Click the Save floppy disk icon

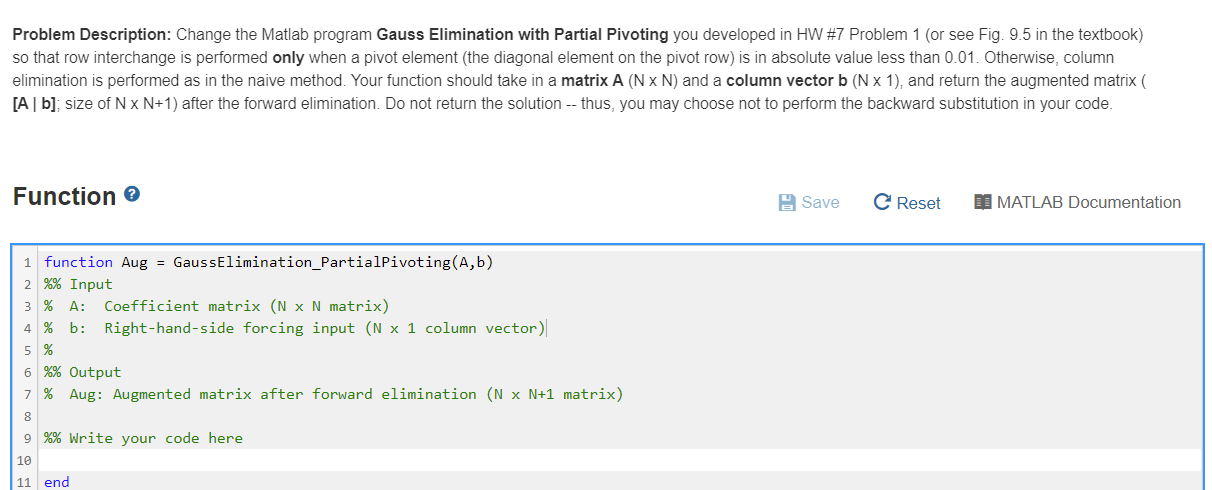[x=787, y=202]
